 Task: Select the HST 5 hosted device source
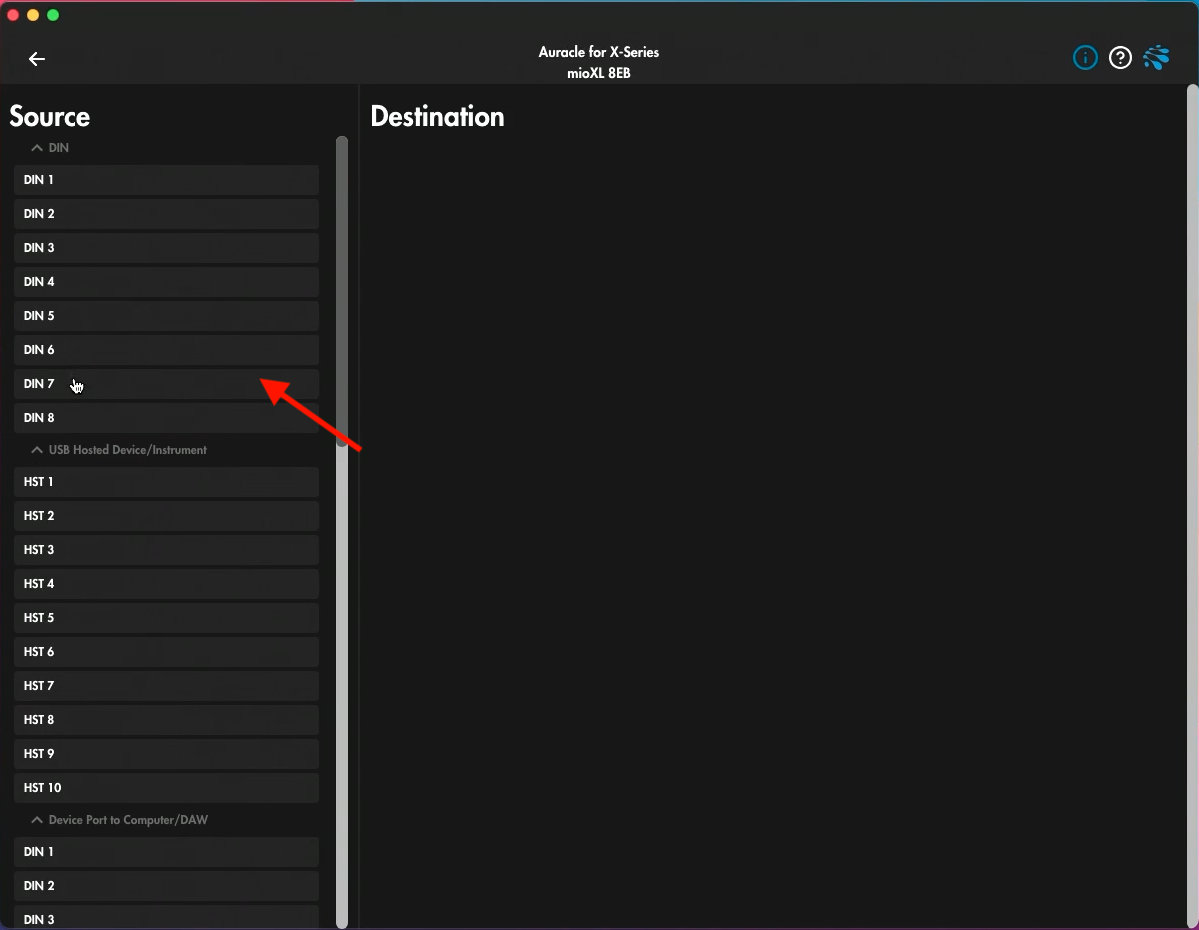[166, 618]
